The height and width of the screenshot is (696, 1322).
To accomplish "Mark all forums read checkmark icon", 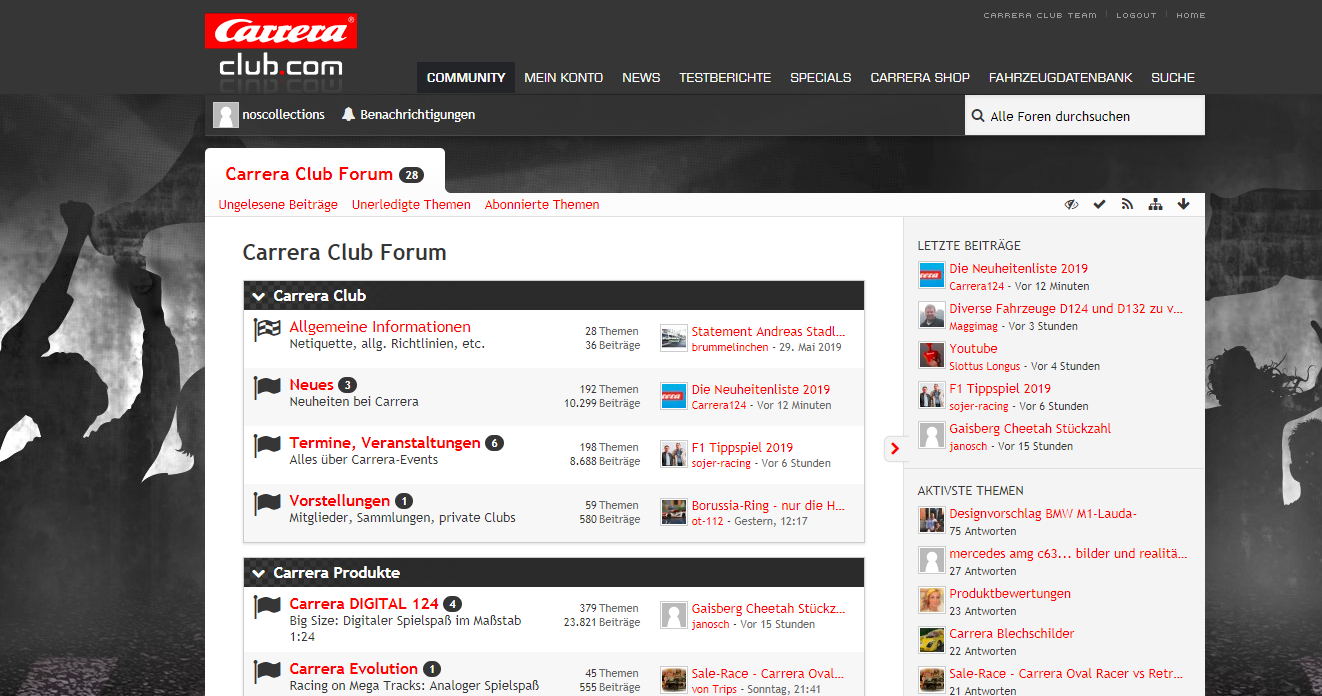I will [1099, 204].
